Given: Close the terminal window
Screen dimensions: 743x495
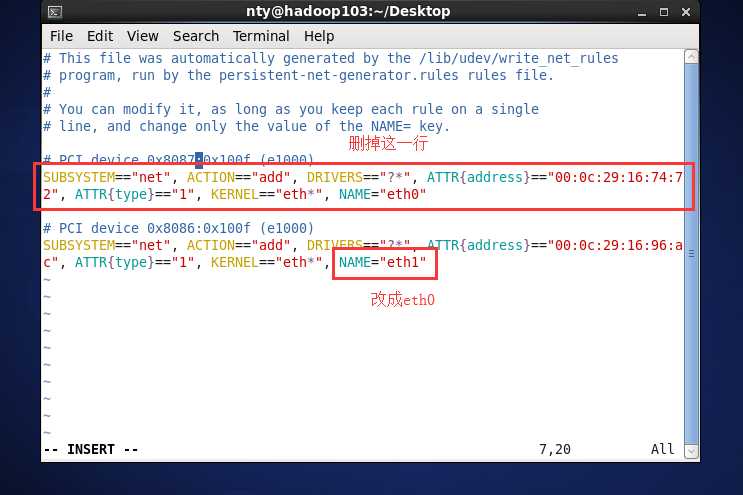Looking at the screenshot, I should 686,12.
